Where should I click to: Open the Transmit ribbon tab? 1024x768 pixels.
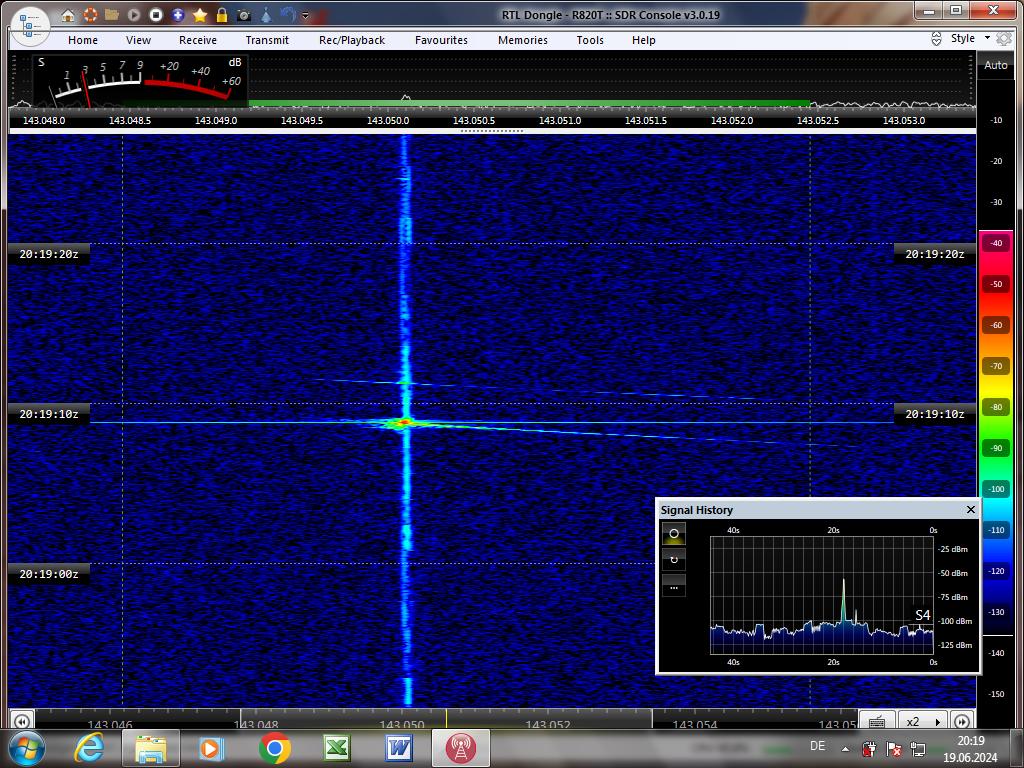tap(267, 40)
